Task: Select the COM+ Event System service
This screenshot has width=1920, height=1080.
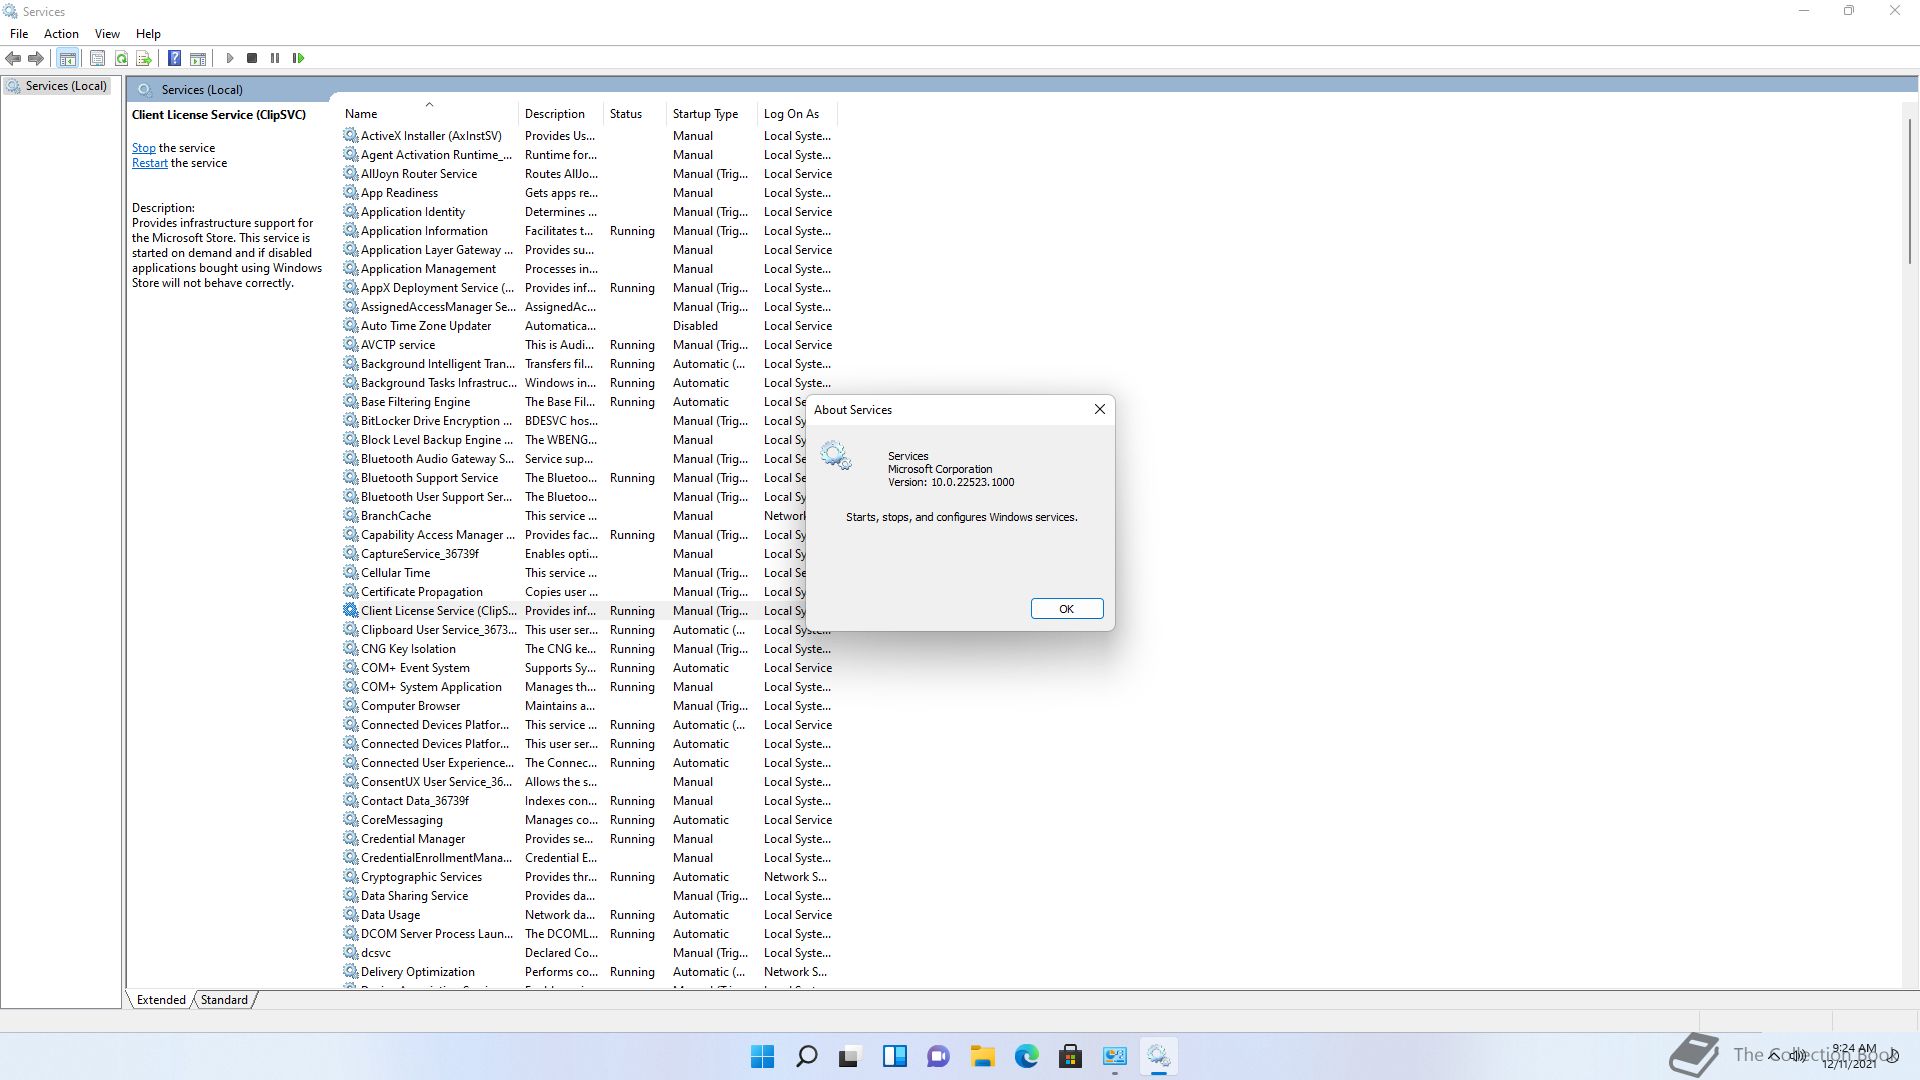Action: (x=588, y=668)
